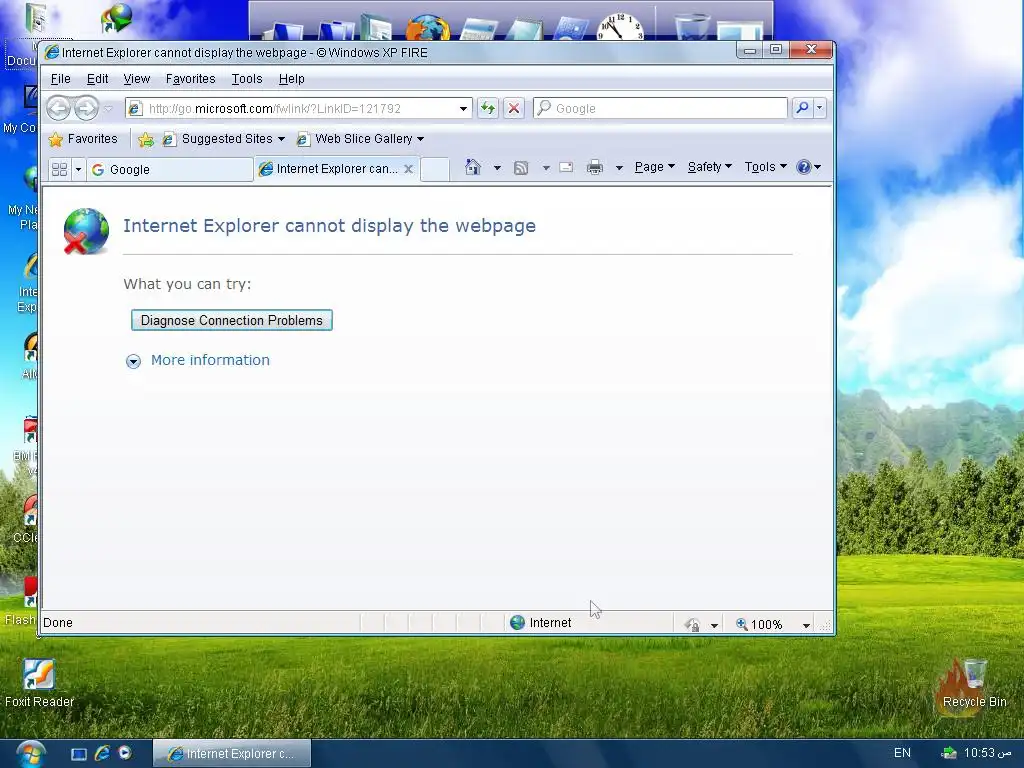Viewport: 1024px width, 768px height.
Task: Open Print dropdown arrow
Action: coord(619,168)
